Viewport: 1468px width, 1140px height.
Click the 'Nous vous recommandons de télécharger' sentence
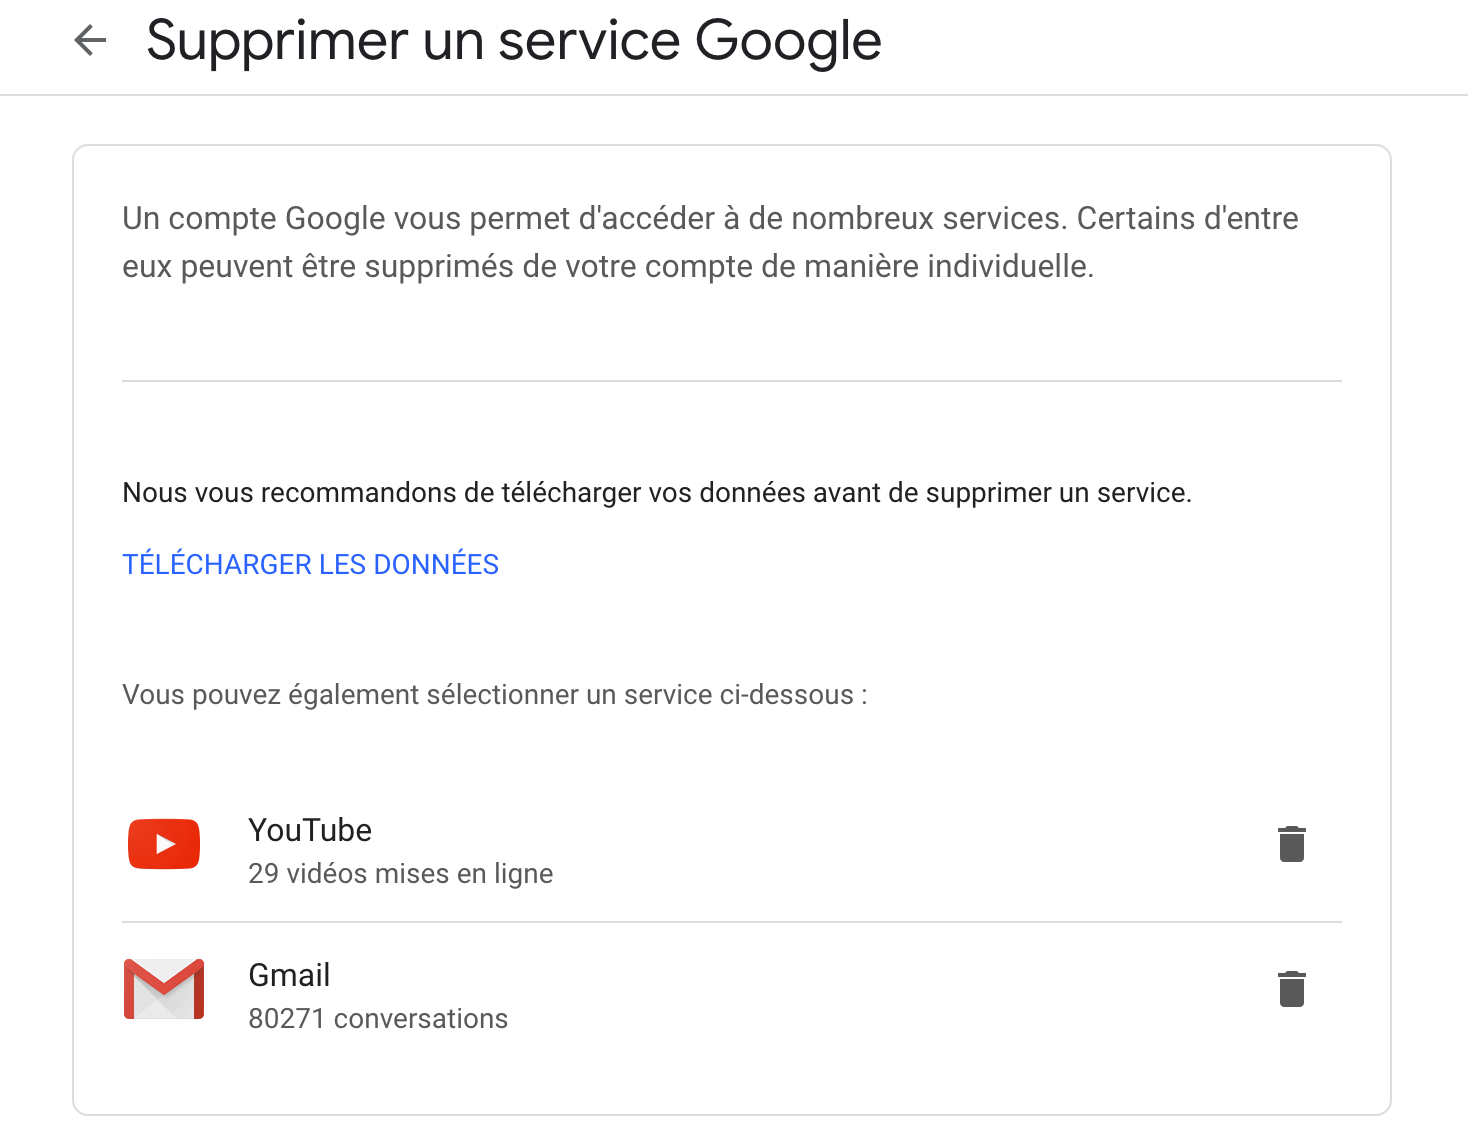[657, 493]
